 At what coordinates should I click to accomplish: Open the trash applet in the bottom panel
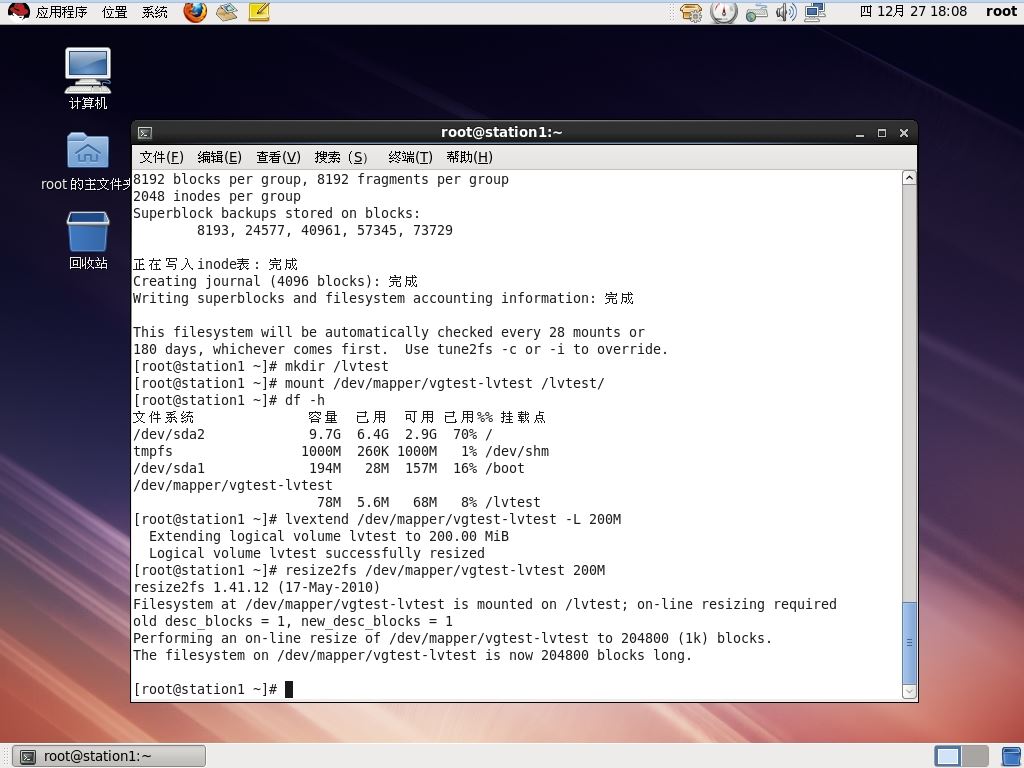[1011, 756]
